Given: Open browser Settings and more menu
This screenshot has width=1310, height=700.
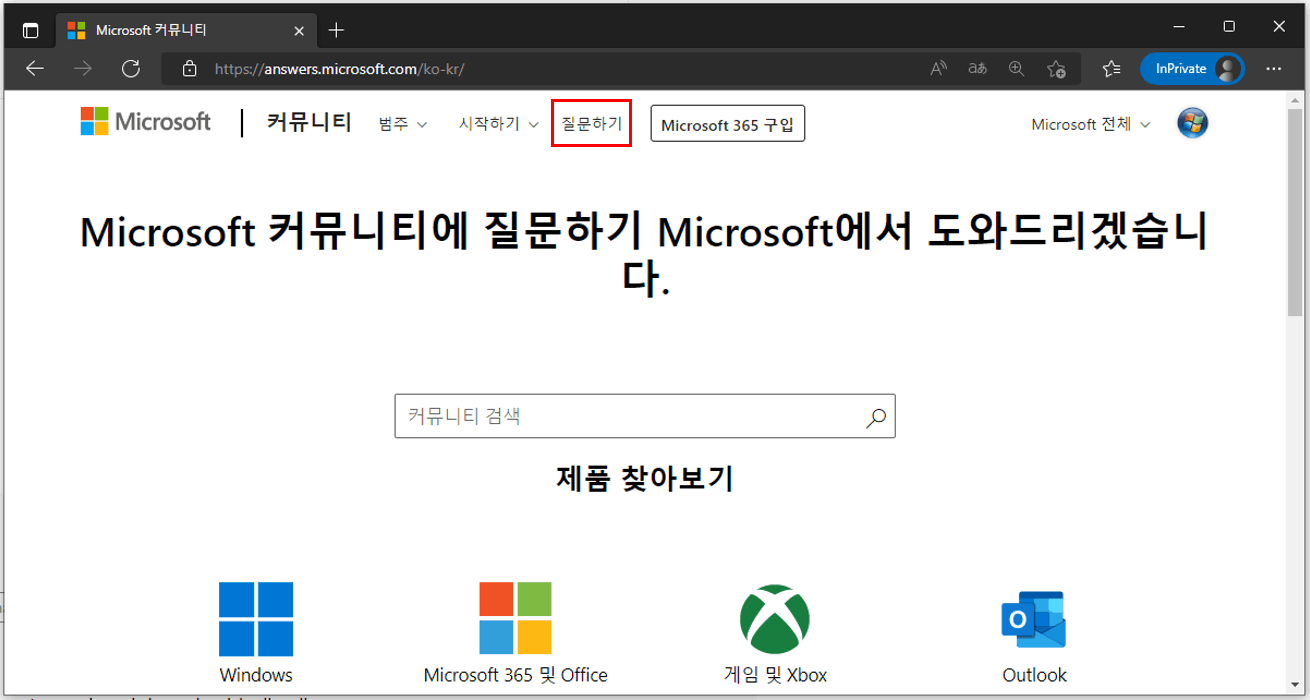Looking at the screenshot, I should pos(1274,69).
